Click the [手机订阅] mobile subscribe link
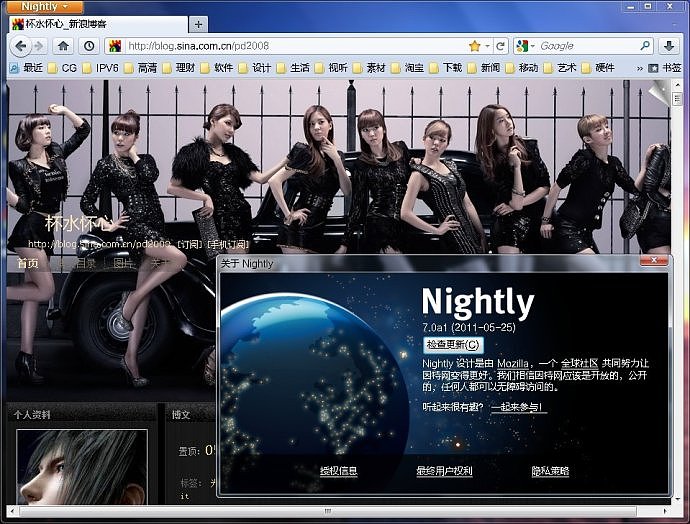 (x=228, y=244)
